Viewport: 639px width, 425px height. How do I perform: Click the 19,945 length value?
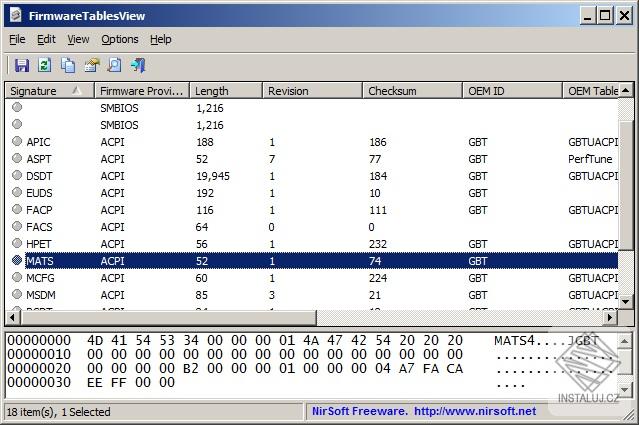click(213, 176)
